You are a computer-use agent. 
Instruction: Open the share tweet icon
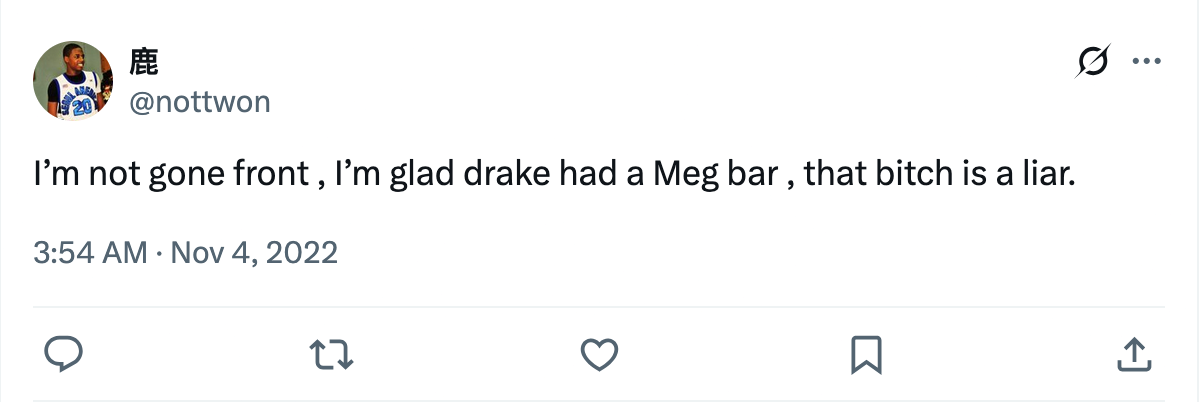point(1131,353)
